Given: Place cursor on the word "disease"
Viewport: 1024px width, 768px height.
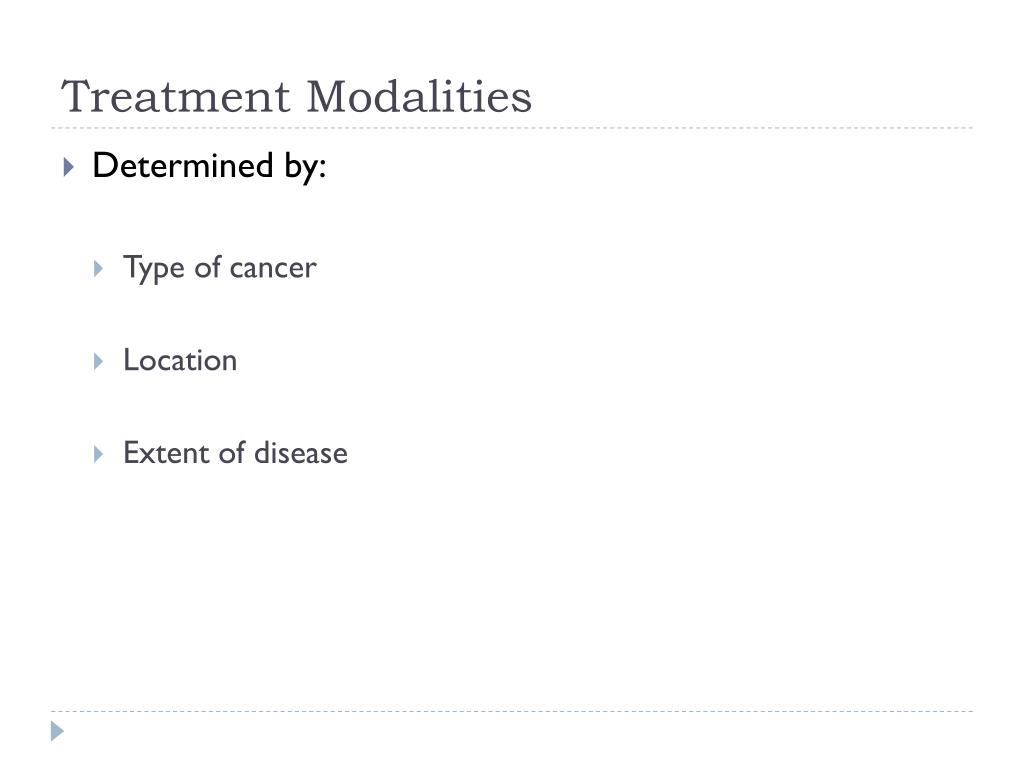Looking at the screenshot, I should (x=301, y=453).
